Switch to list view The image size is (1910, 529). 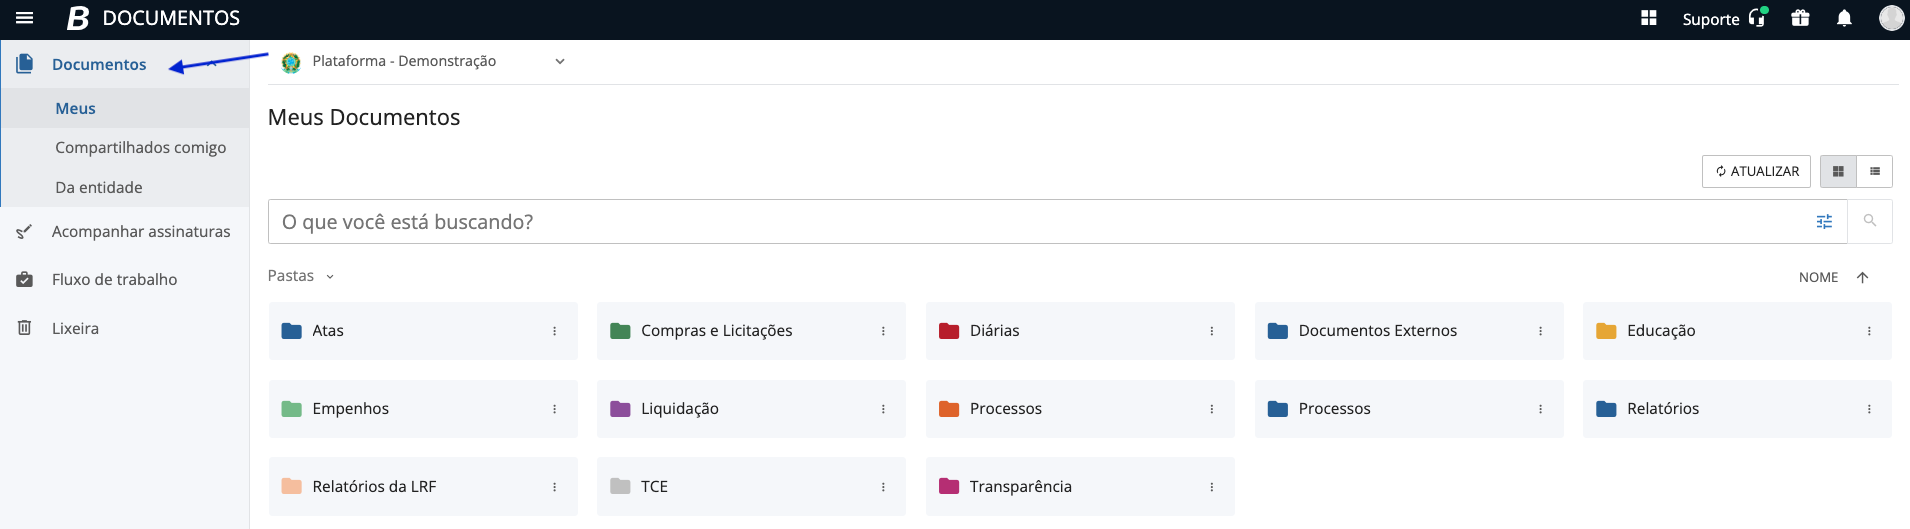[1875, 172]
